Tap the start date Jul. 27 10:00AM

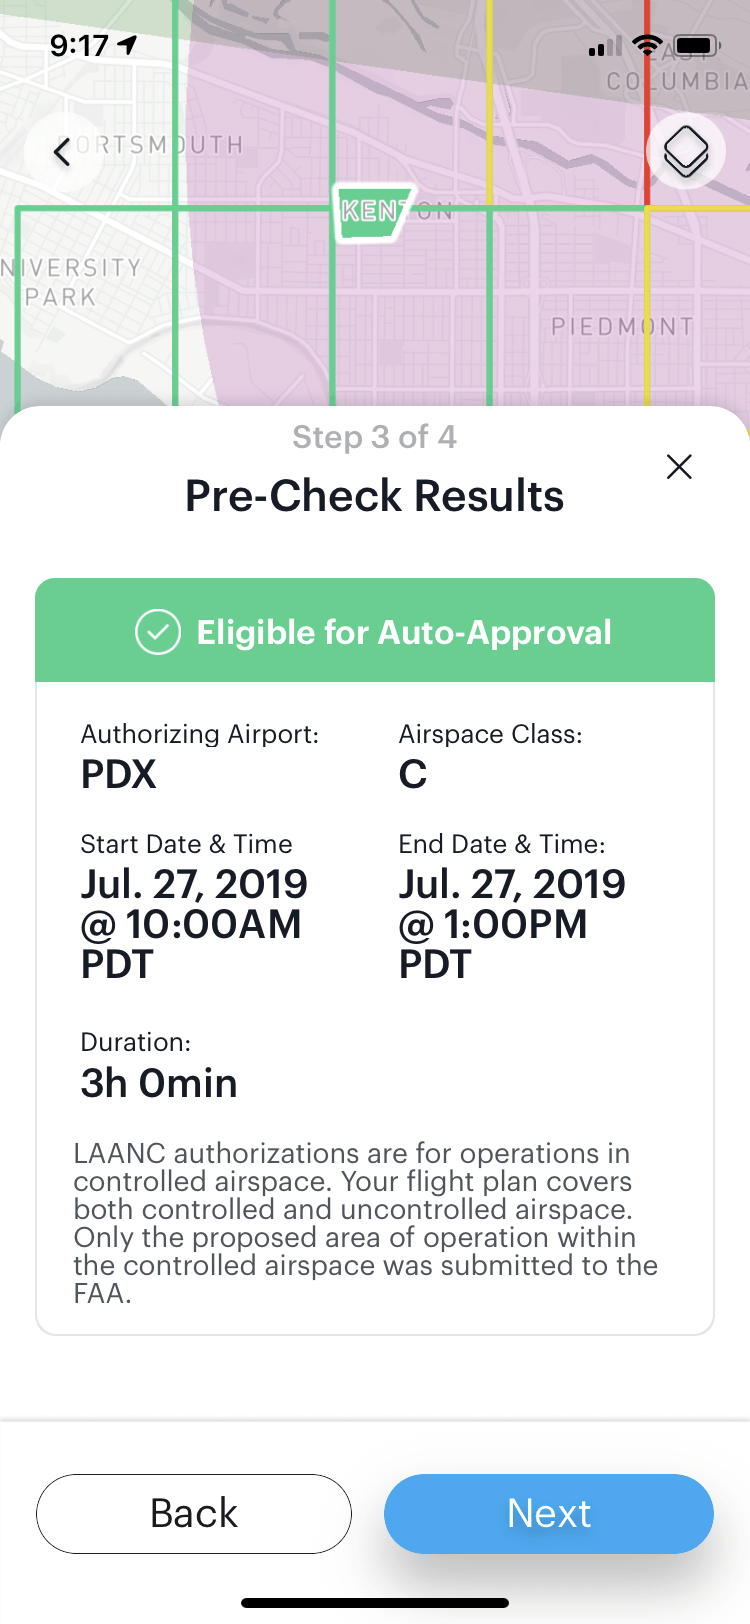pyautogui.click(x=194, y=923)
